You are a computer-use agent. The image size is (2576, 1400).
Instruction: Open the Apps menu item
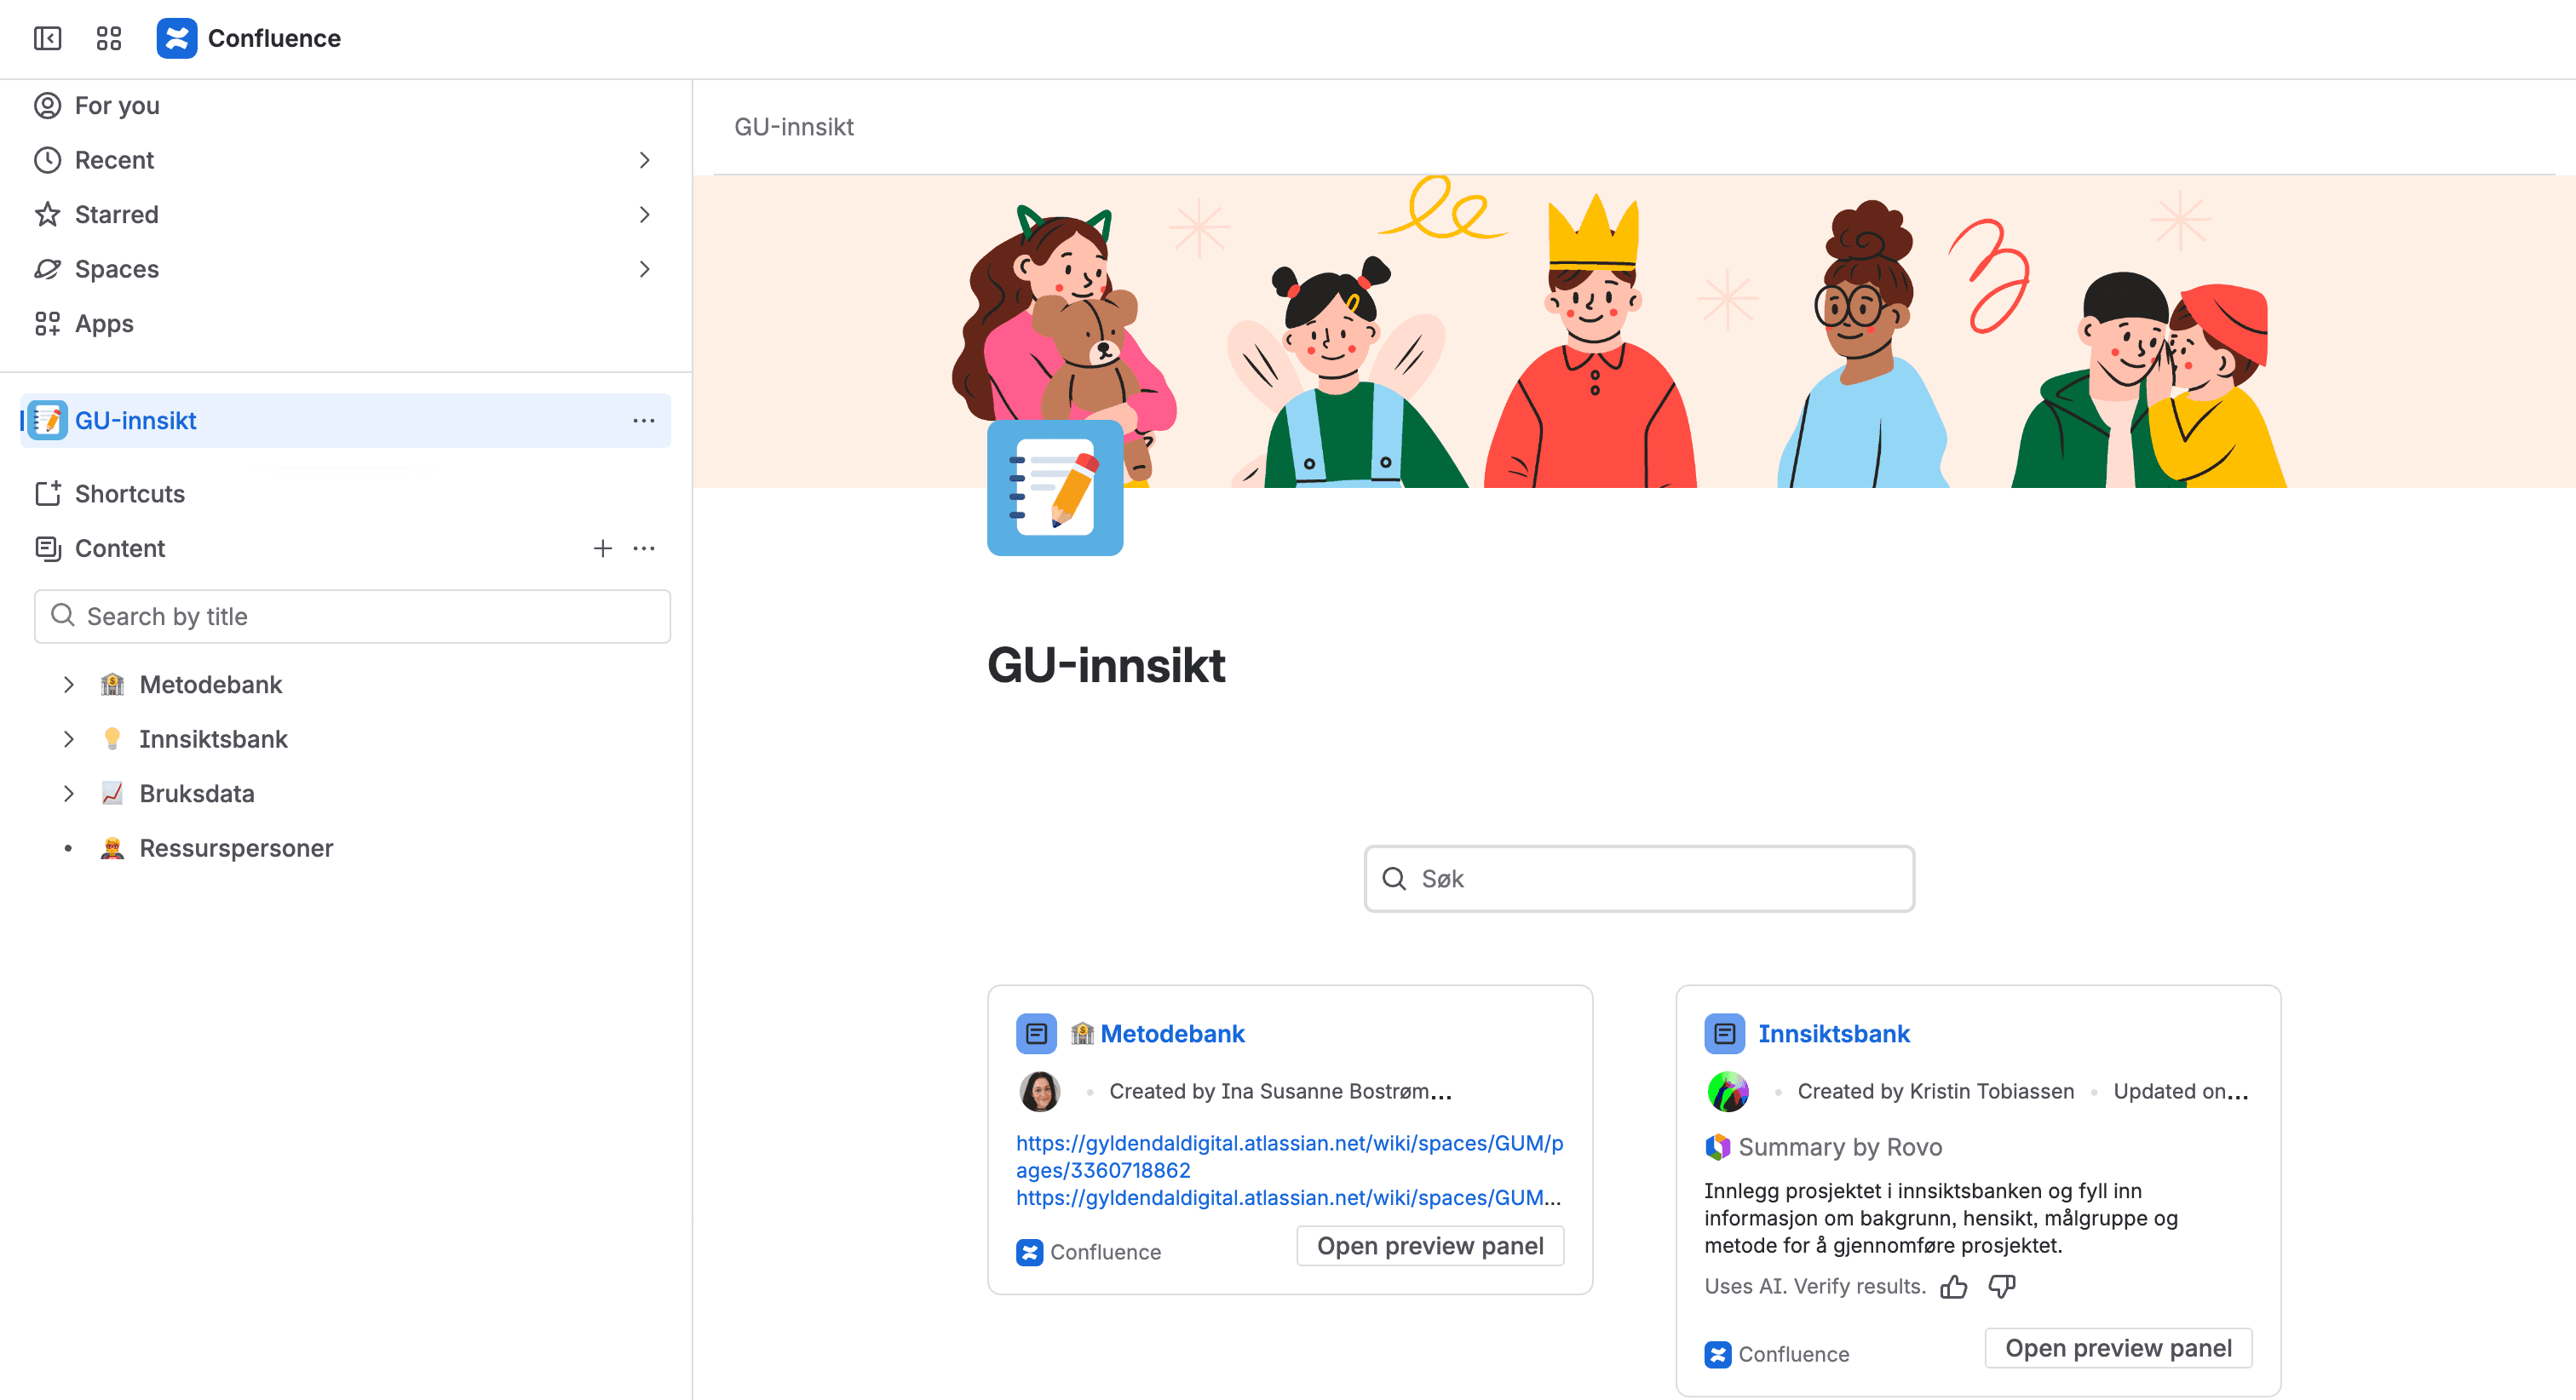(x=104, y=324)
